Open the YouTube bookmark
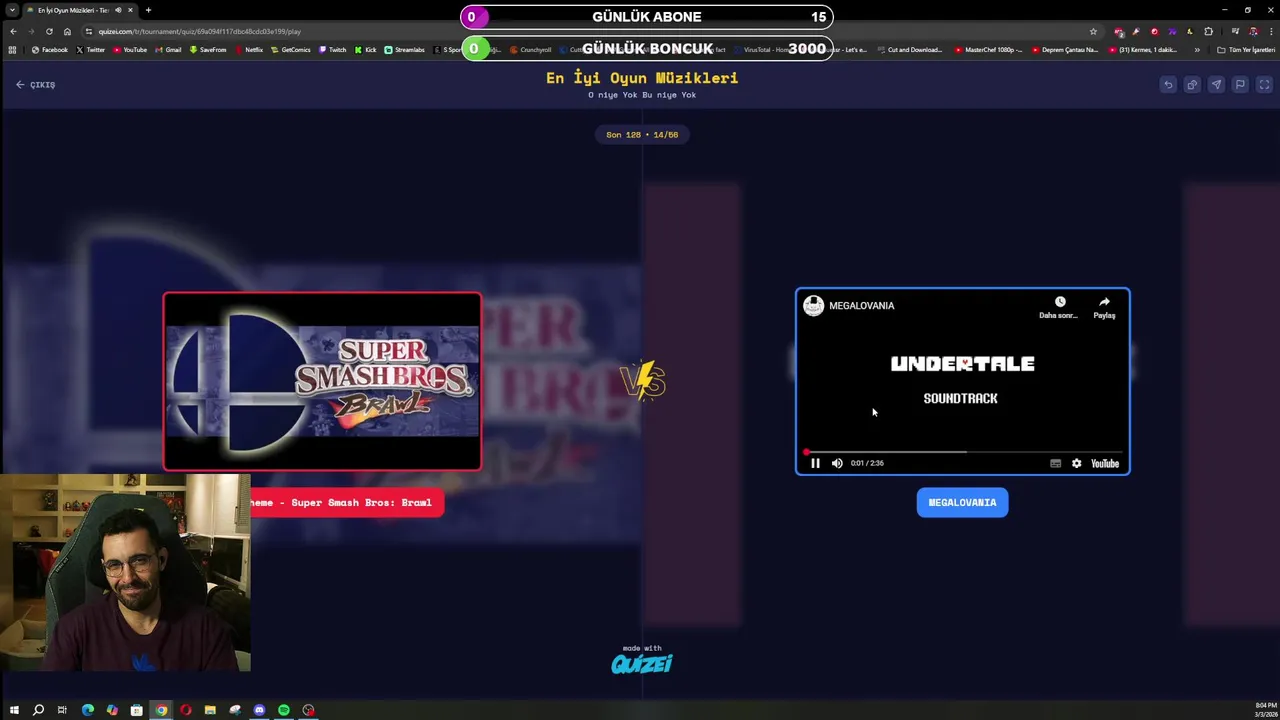This screenshot has width=1280, height=720. (130, 49)
